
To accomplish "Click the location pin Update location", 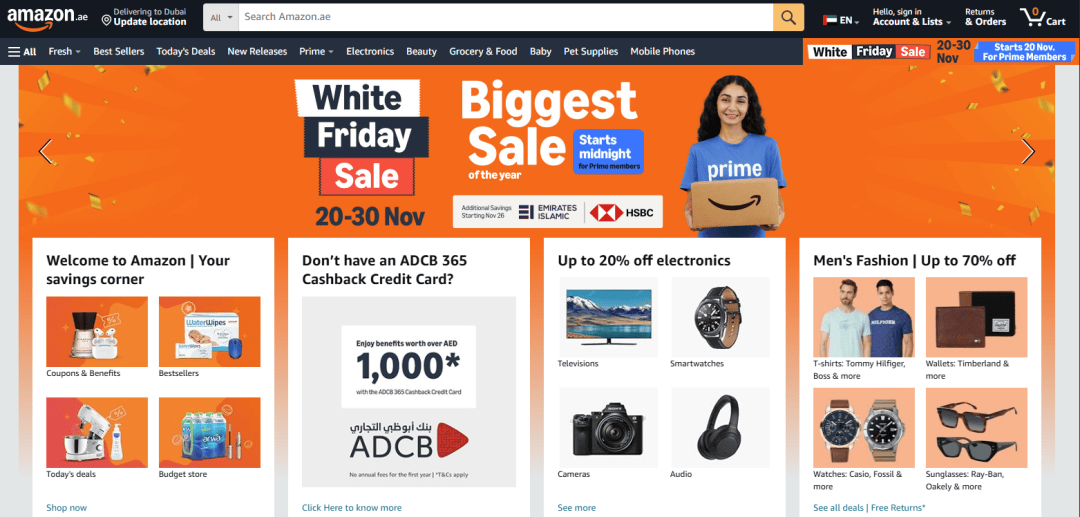I will [144, 17].
